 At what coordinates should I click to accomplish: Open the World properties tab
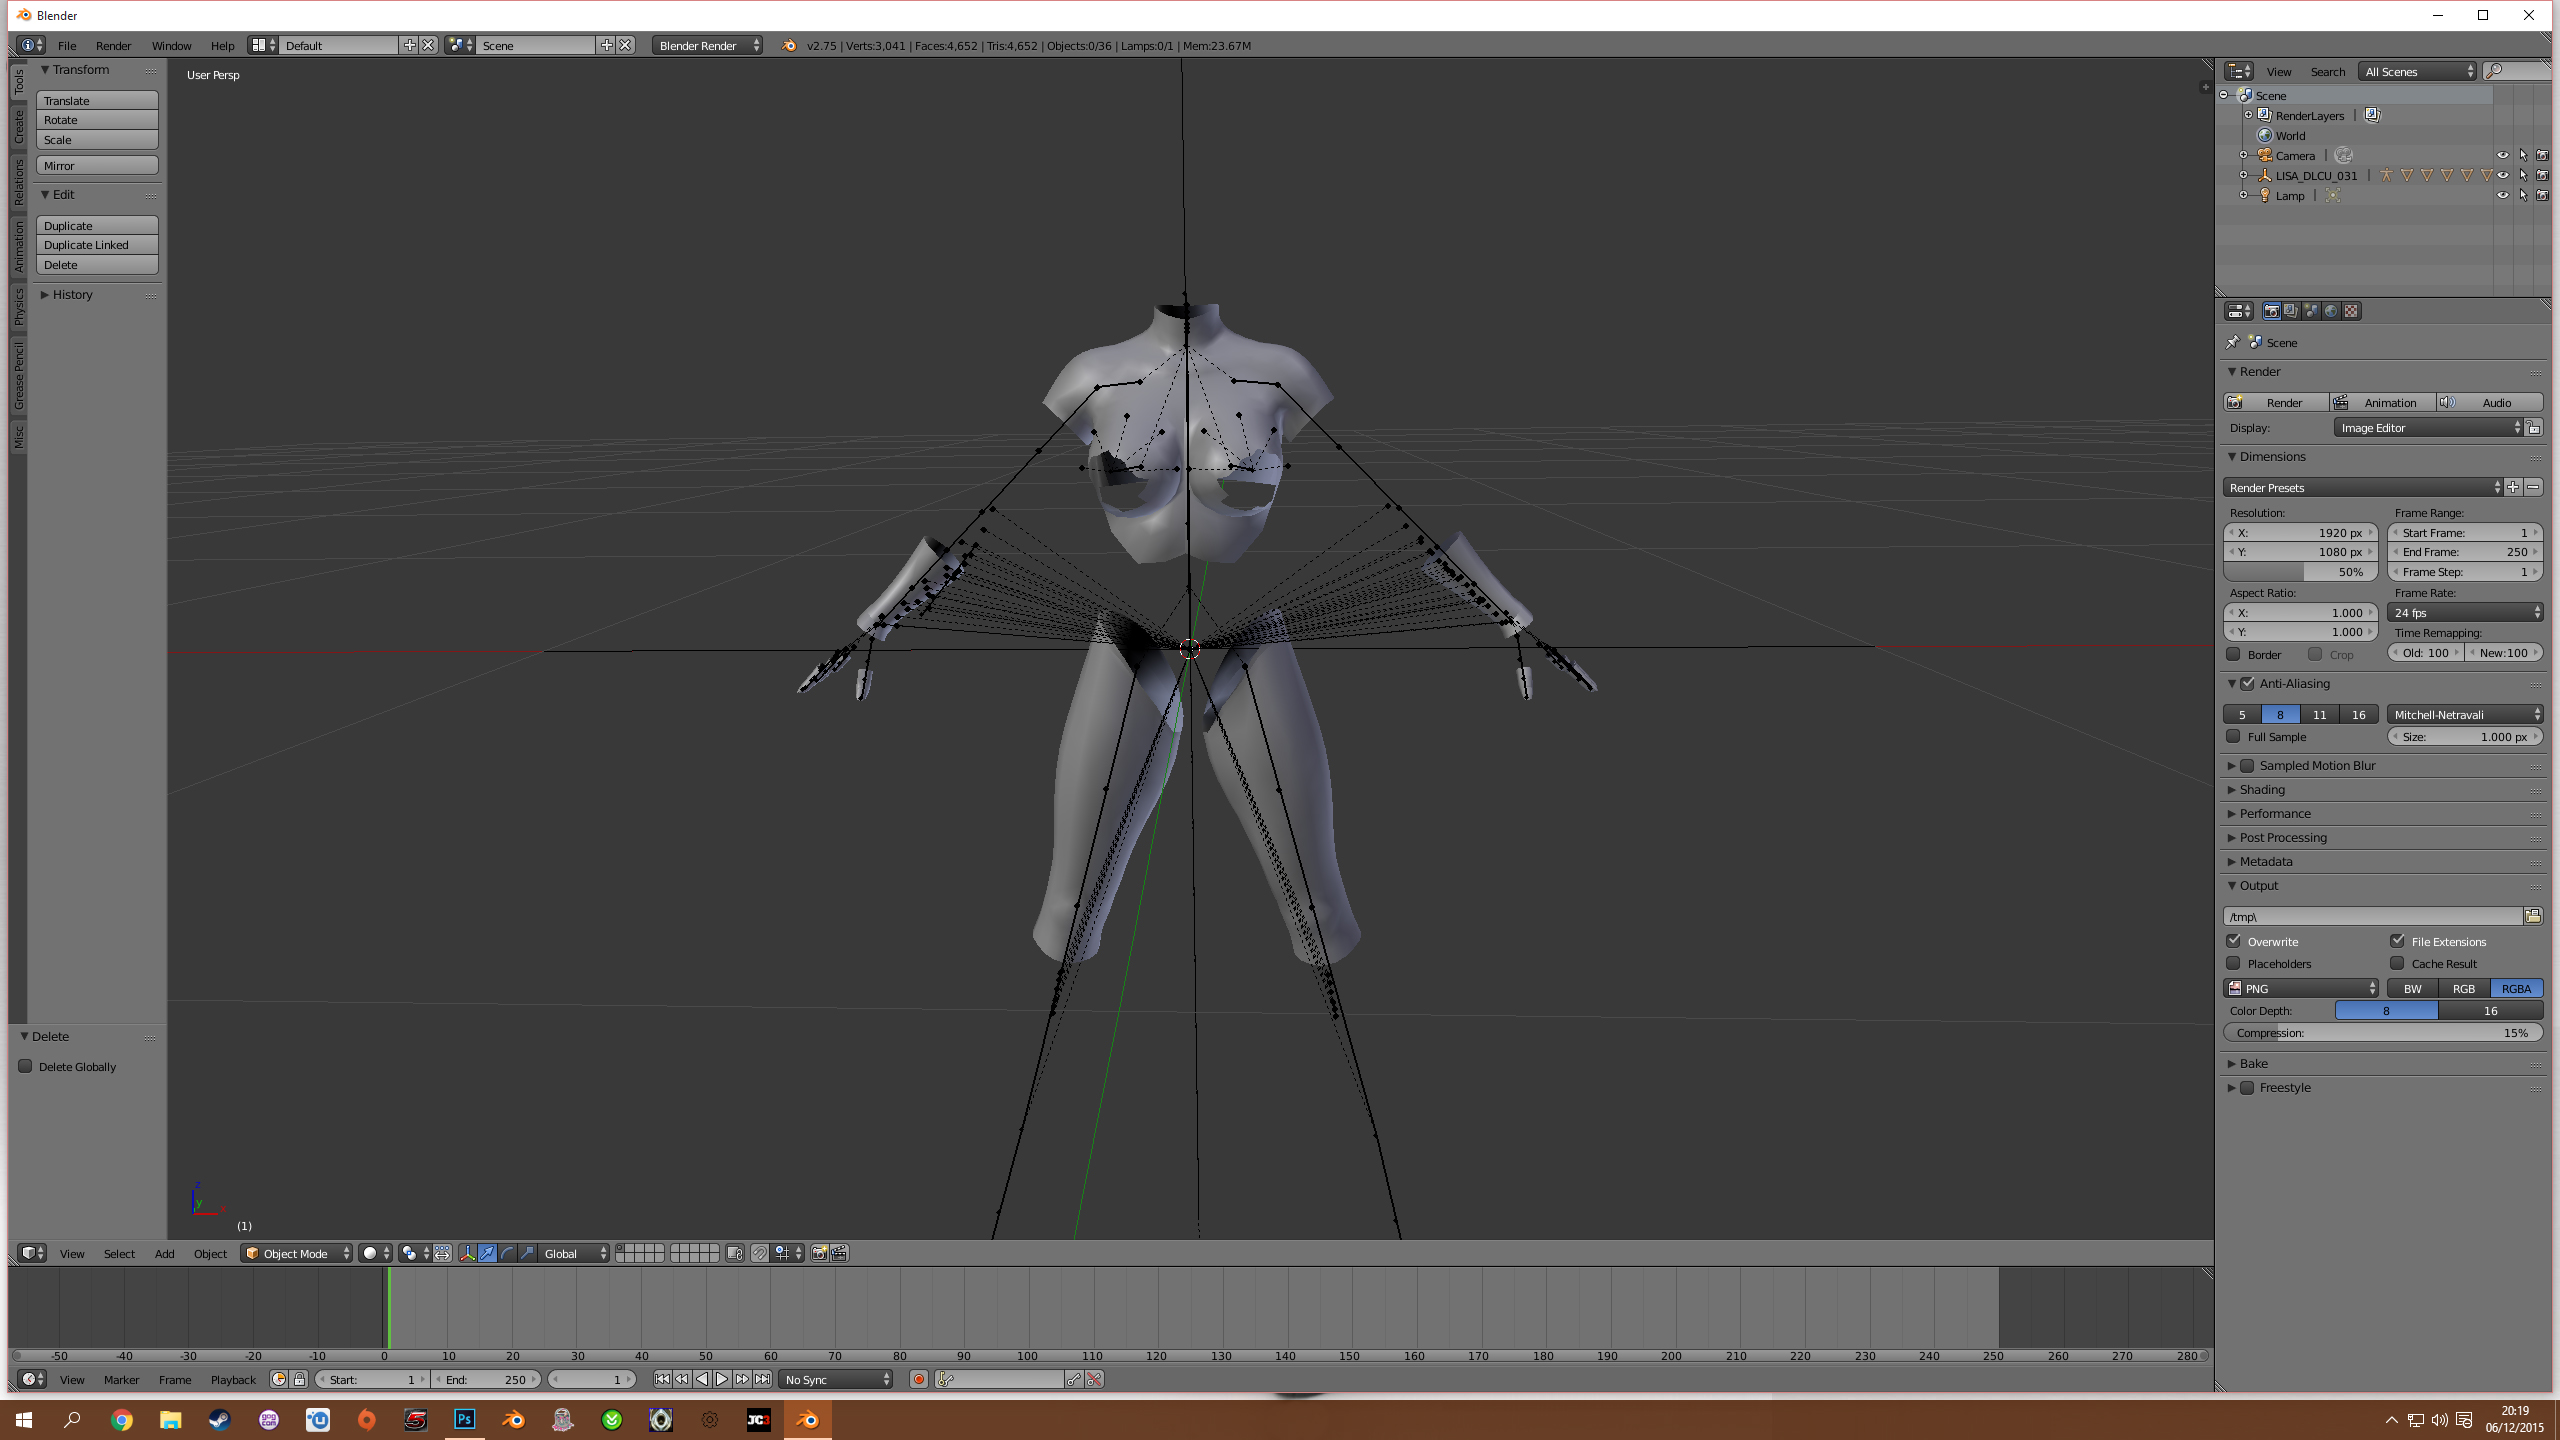click(2331, 311)
